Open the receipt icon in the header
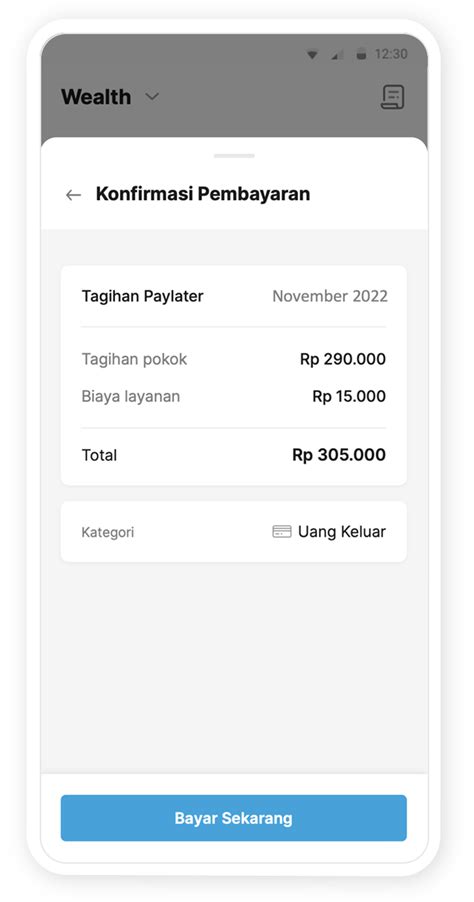The height and width of the screenshot is (902, 474). [392, 97]
